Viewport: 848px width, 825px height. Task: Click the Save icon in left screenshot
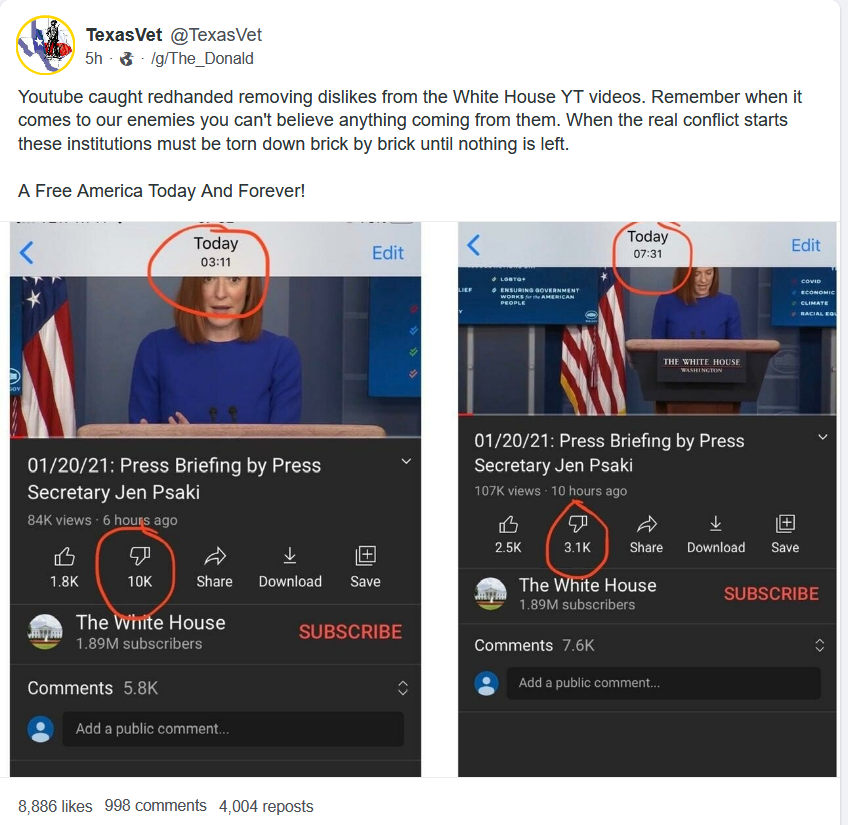point(365,556)
